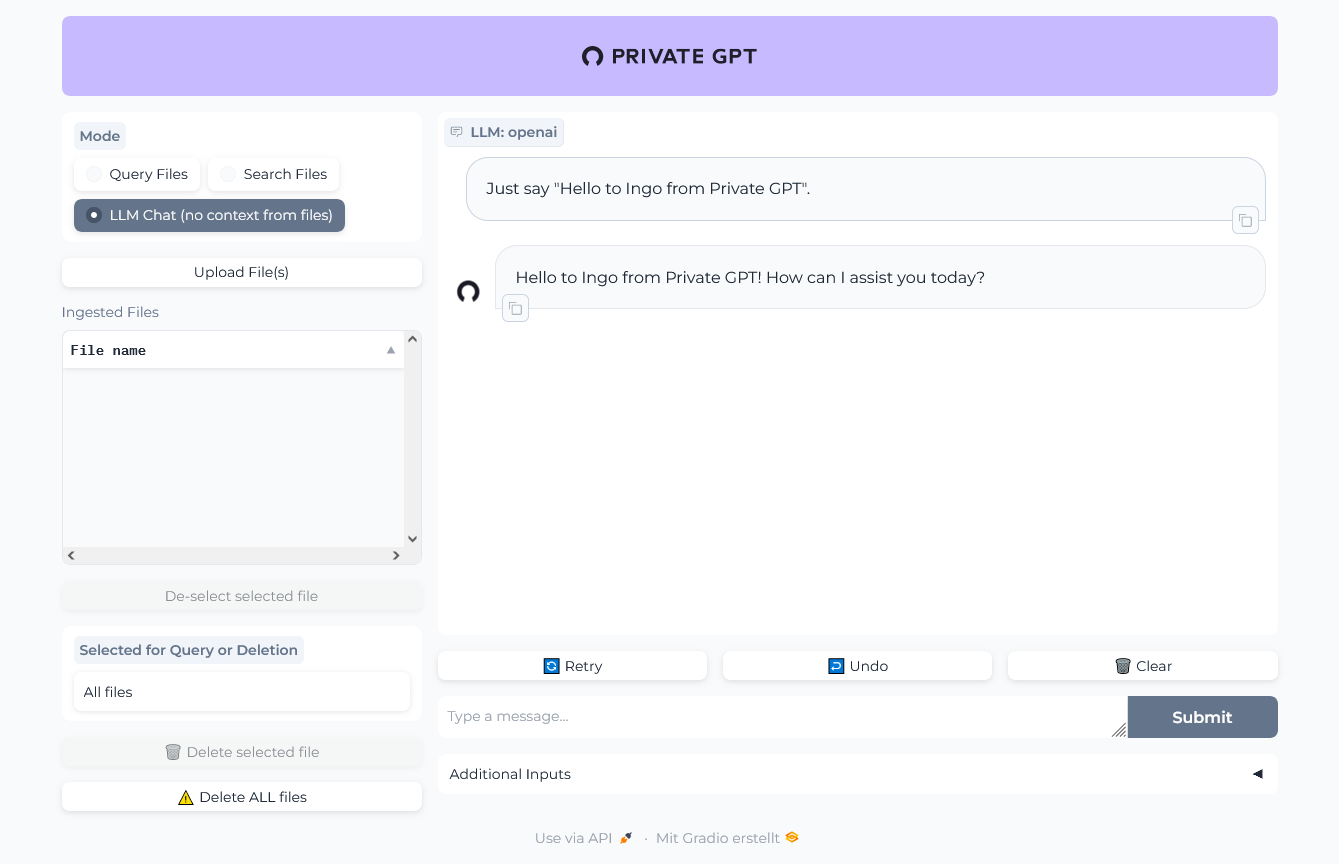The width and height of the screenshot is (1339, 864).
Task: Select the Search Files mode
Action: 273,174
